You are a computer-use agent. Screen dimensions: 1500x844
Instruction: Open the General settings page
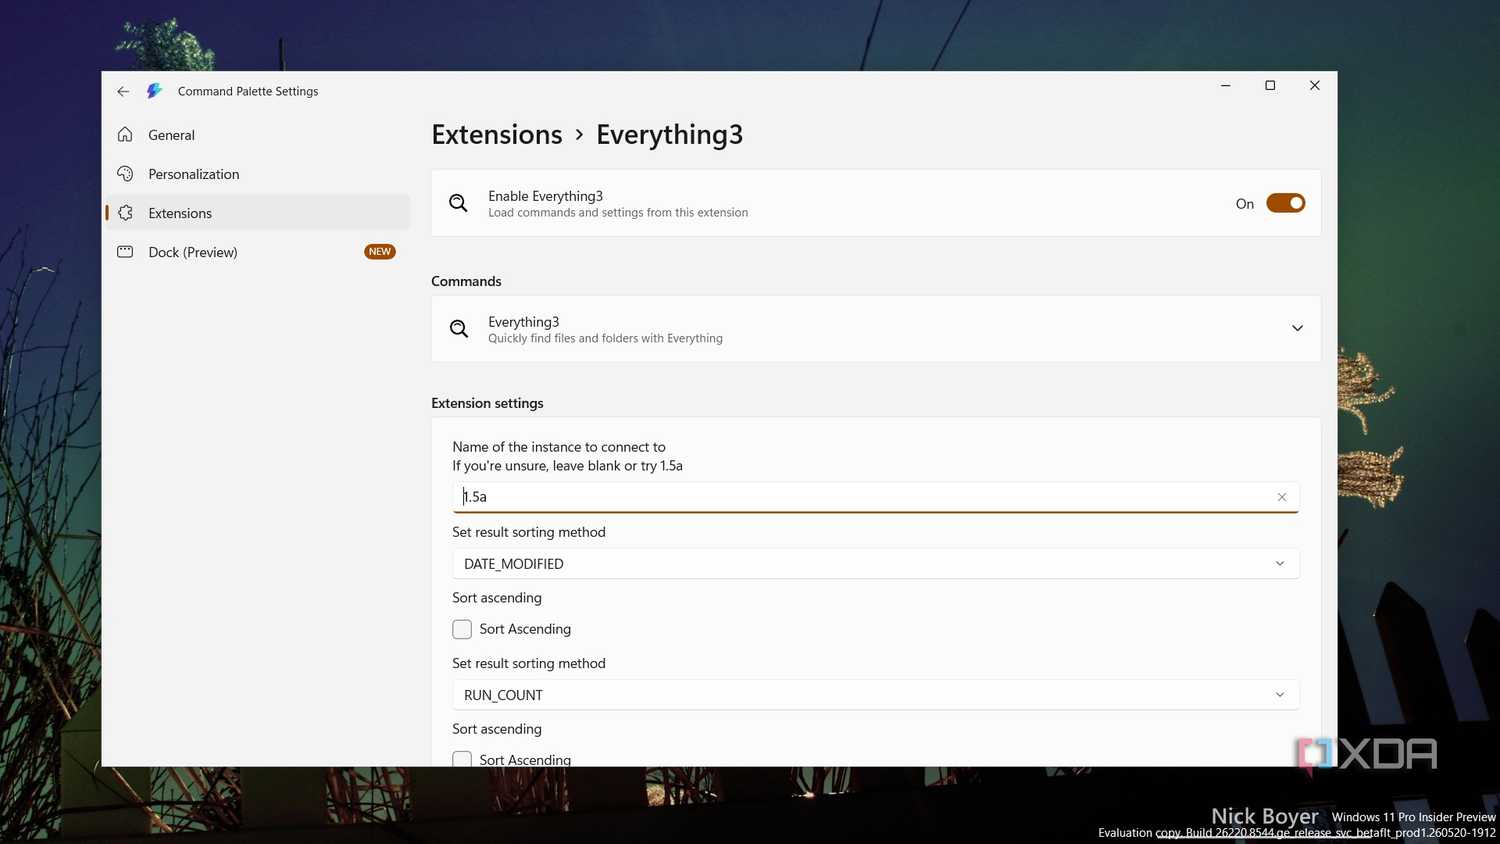(x=258, y=135)
